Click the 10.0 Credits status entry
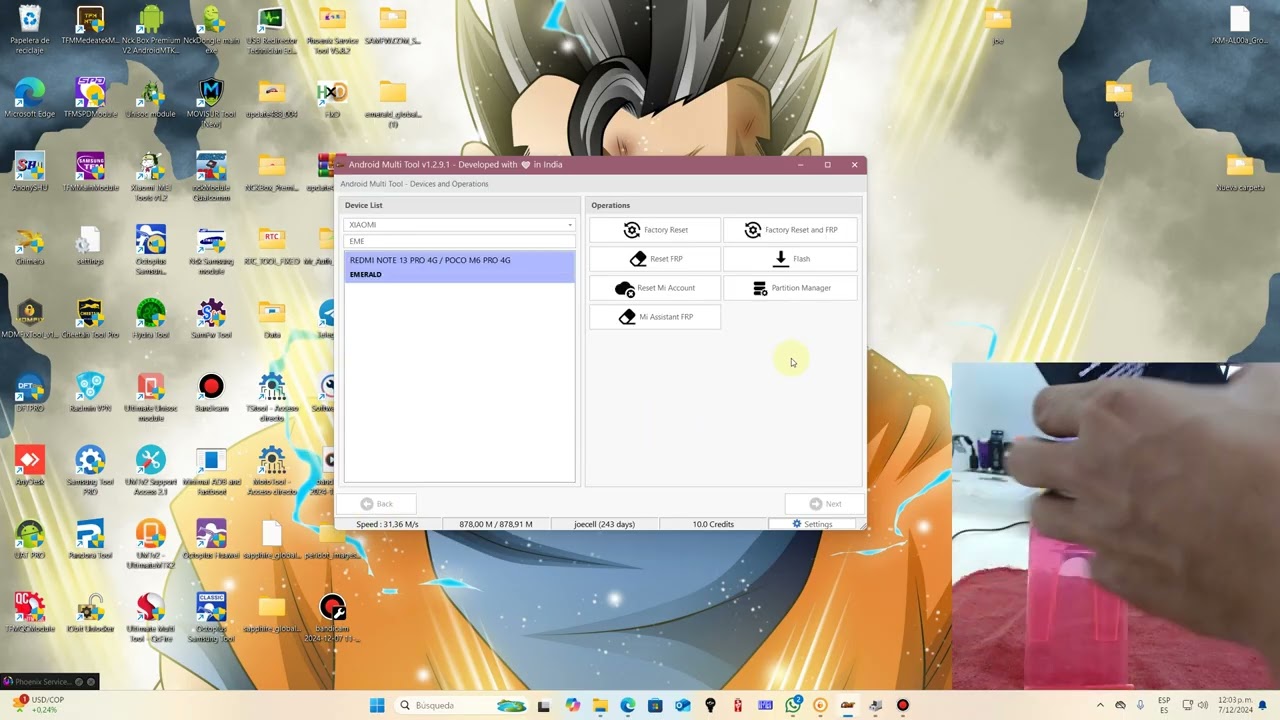Image resolution: width=1280 pixels, height=720 pixels. tap(713, 524)
